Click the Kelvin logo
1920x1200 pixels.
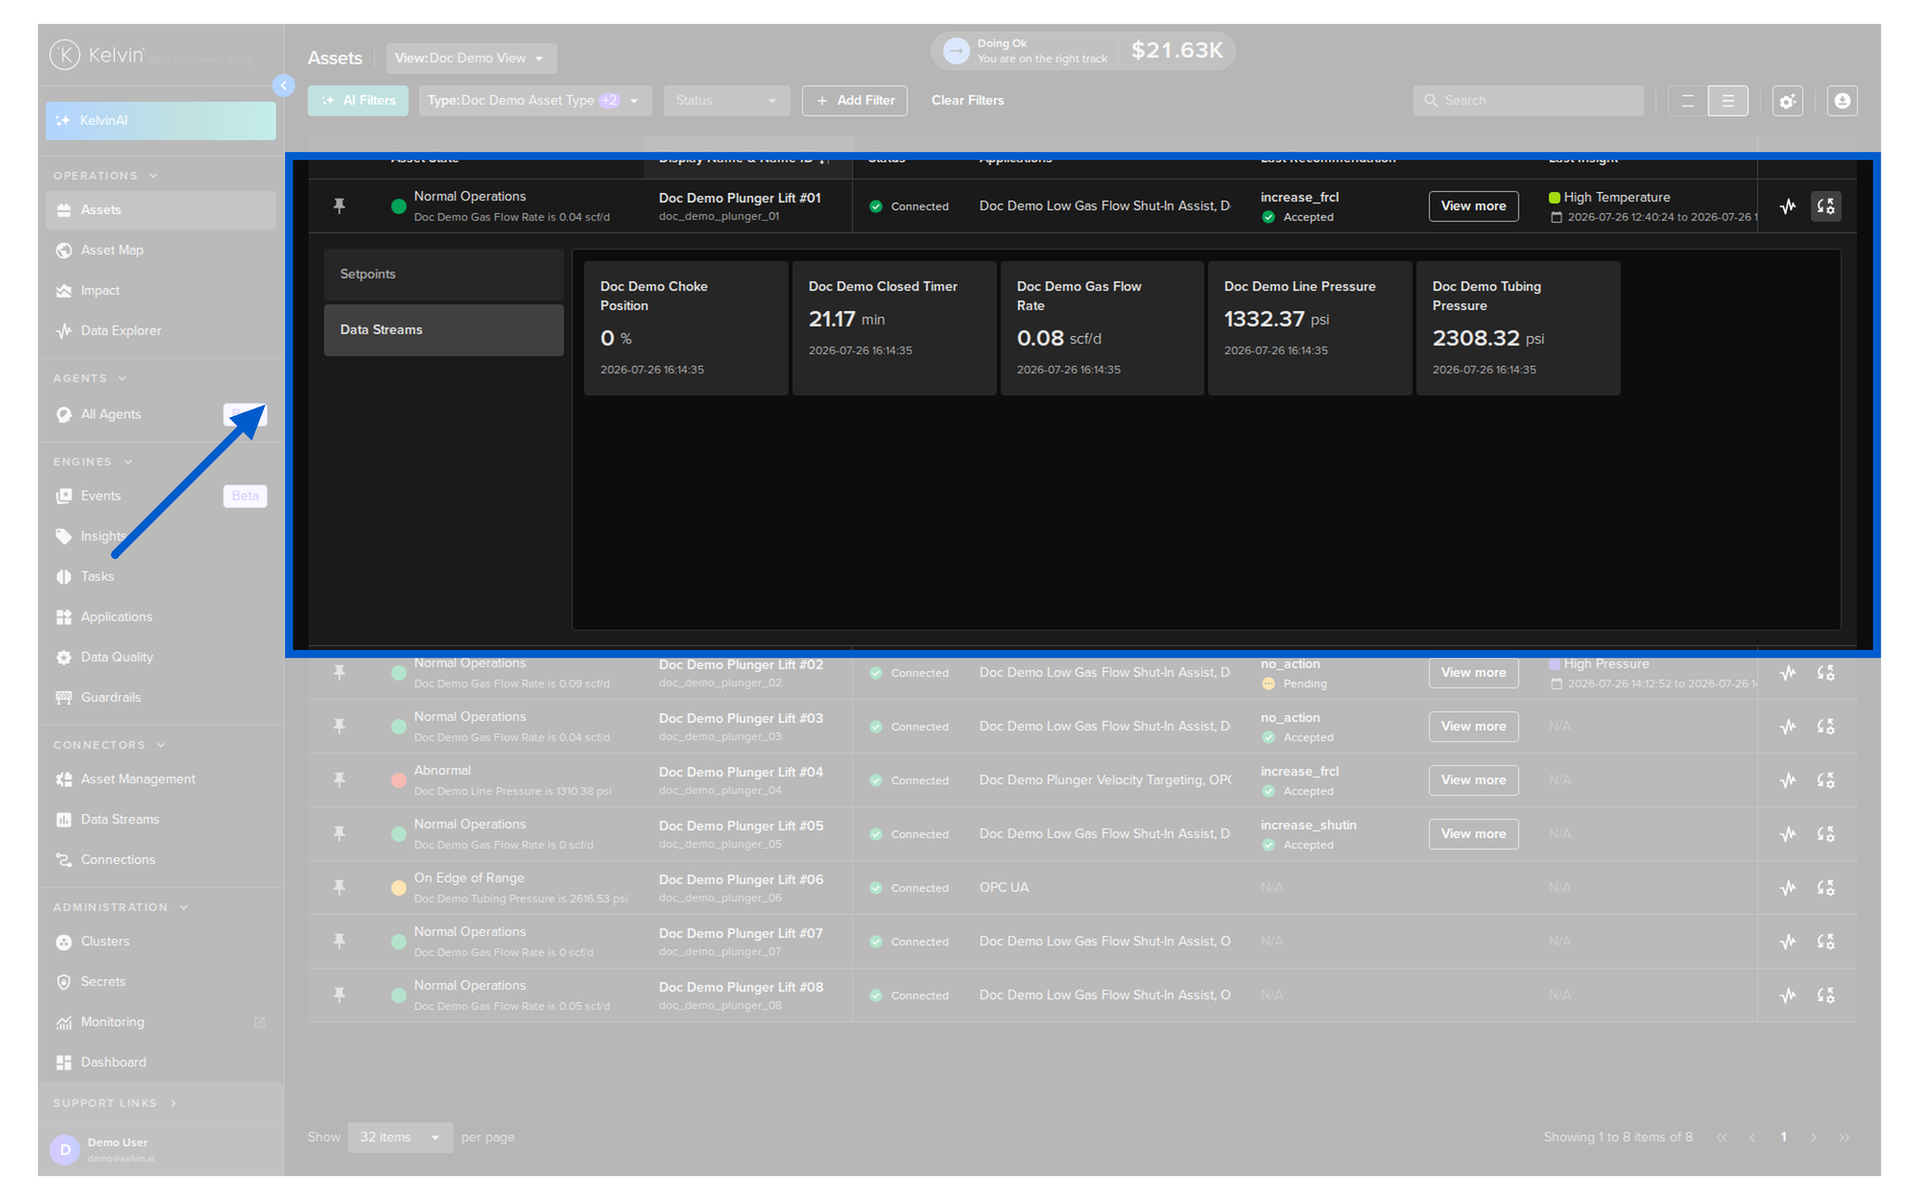98,55
